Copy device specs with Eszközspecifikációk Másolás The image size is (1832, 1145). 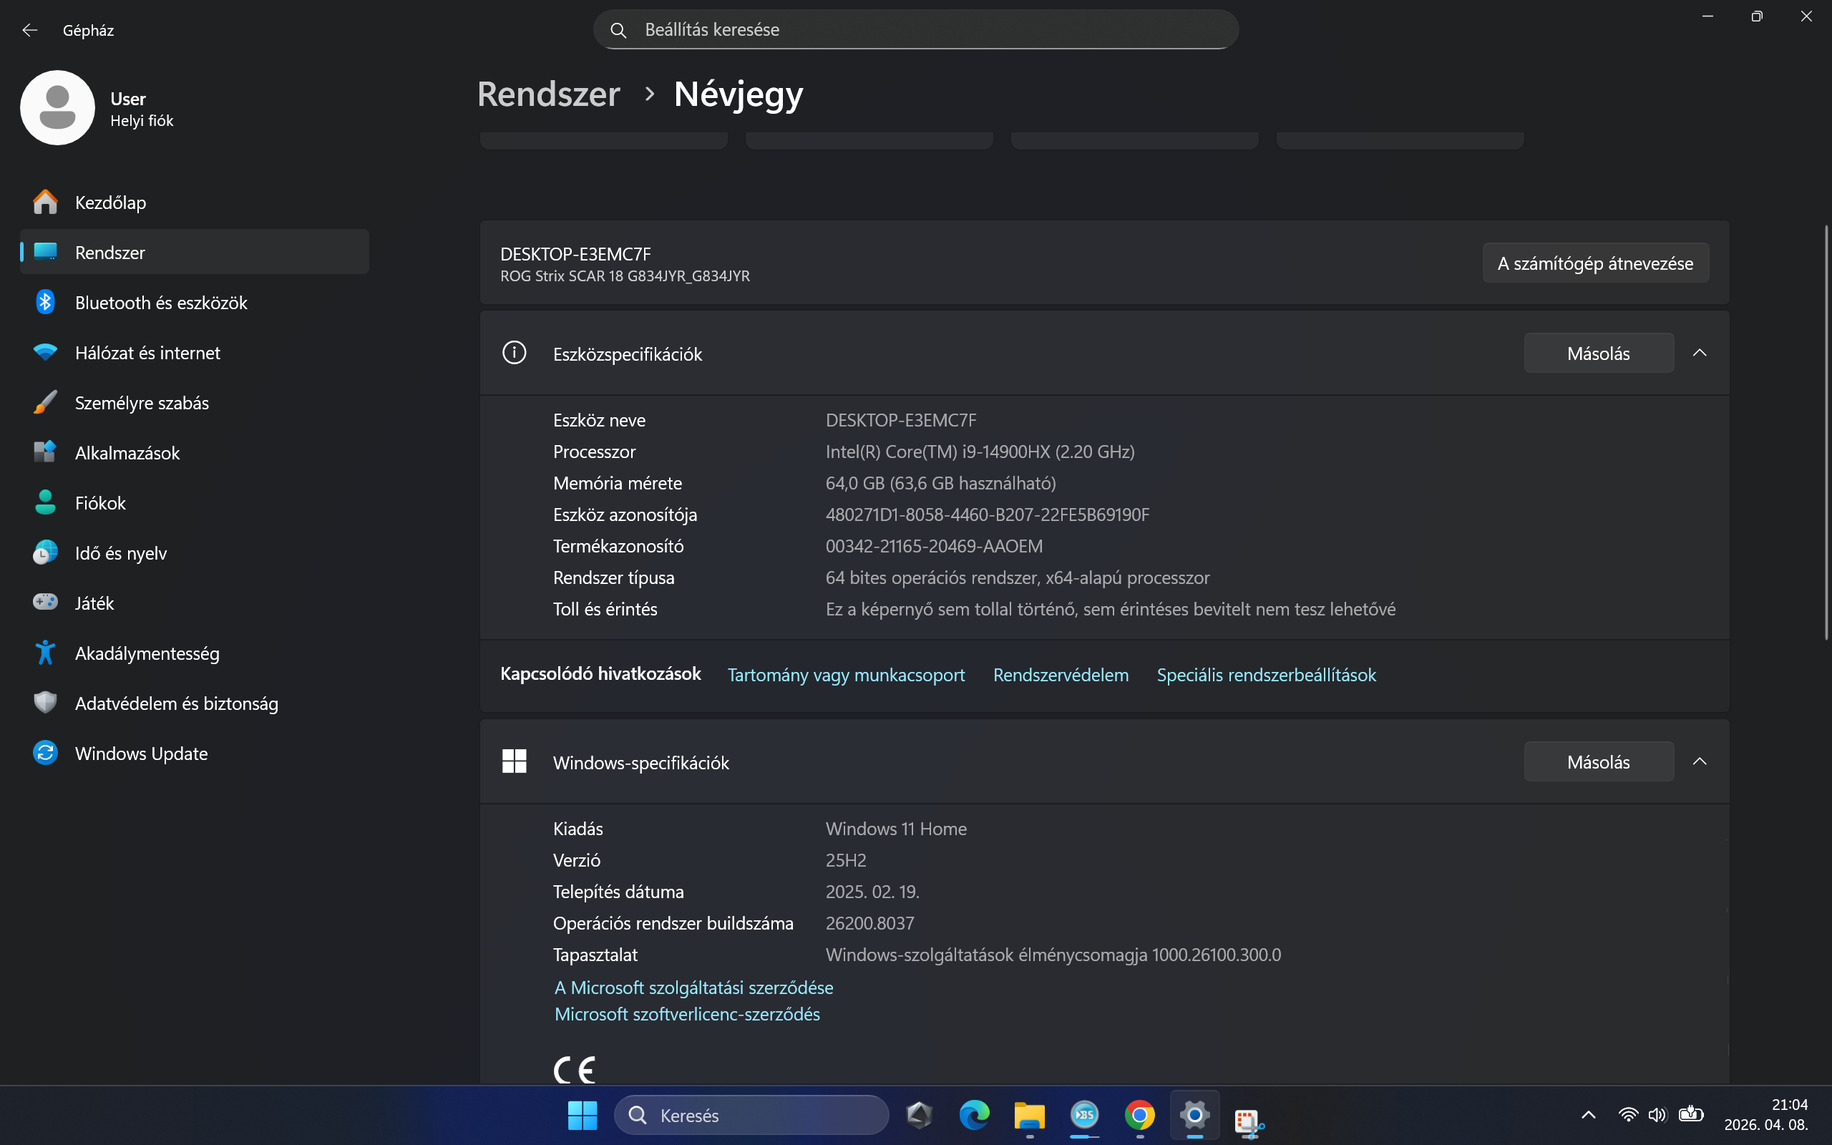click(1598, 353)
